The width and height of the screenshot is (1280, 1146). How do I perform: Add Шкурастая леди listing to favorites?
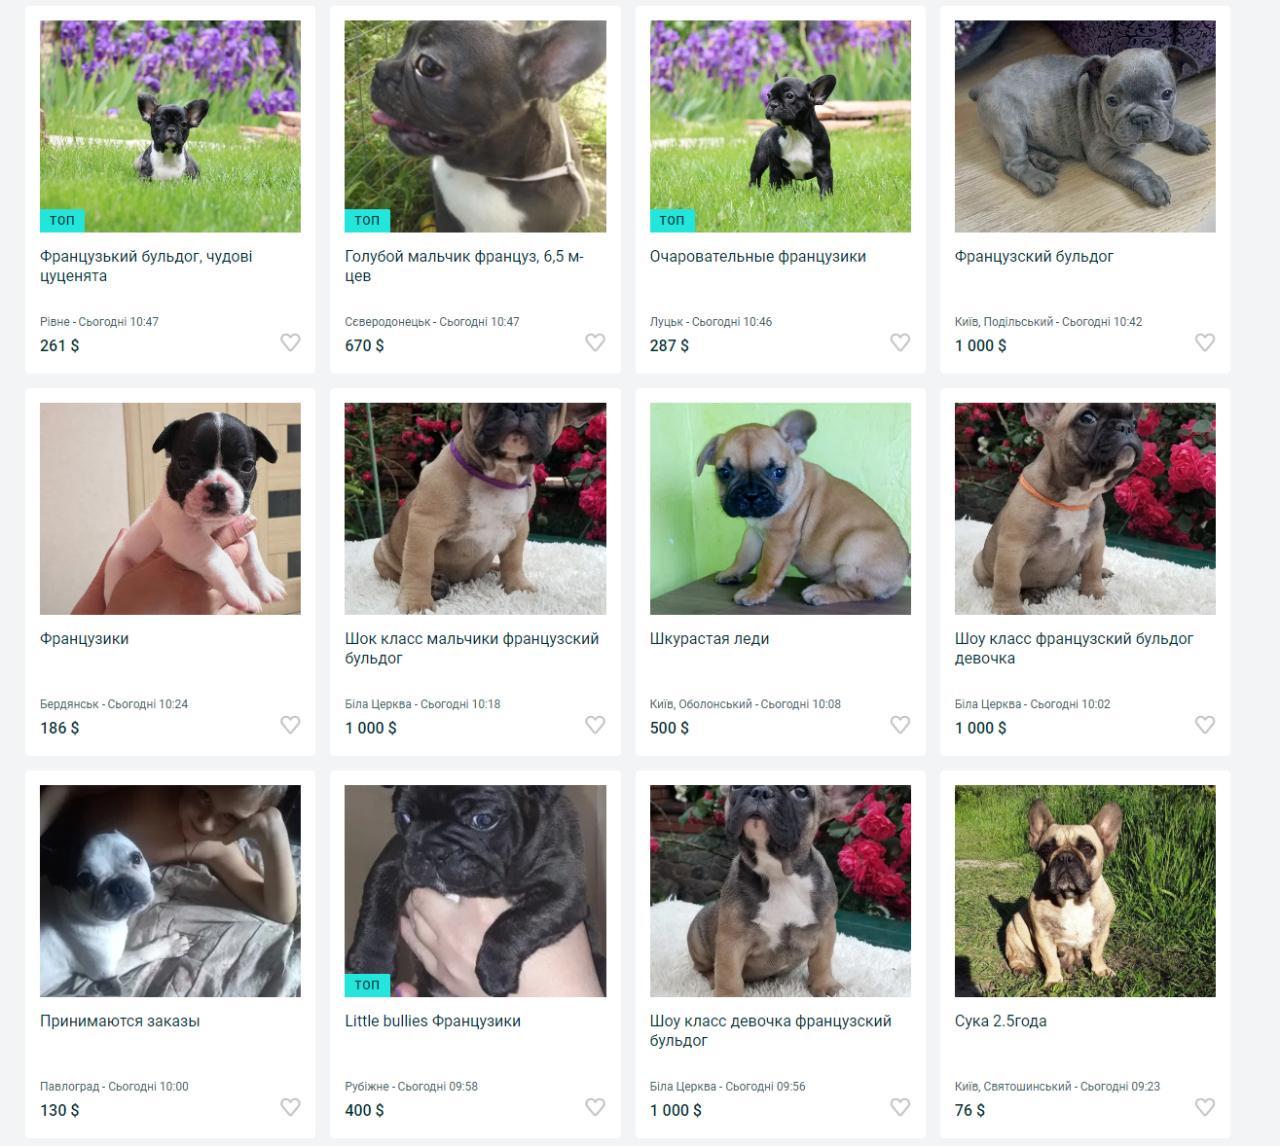point(900,725)
